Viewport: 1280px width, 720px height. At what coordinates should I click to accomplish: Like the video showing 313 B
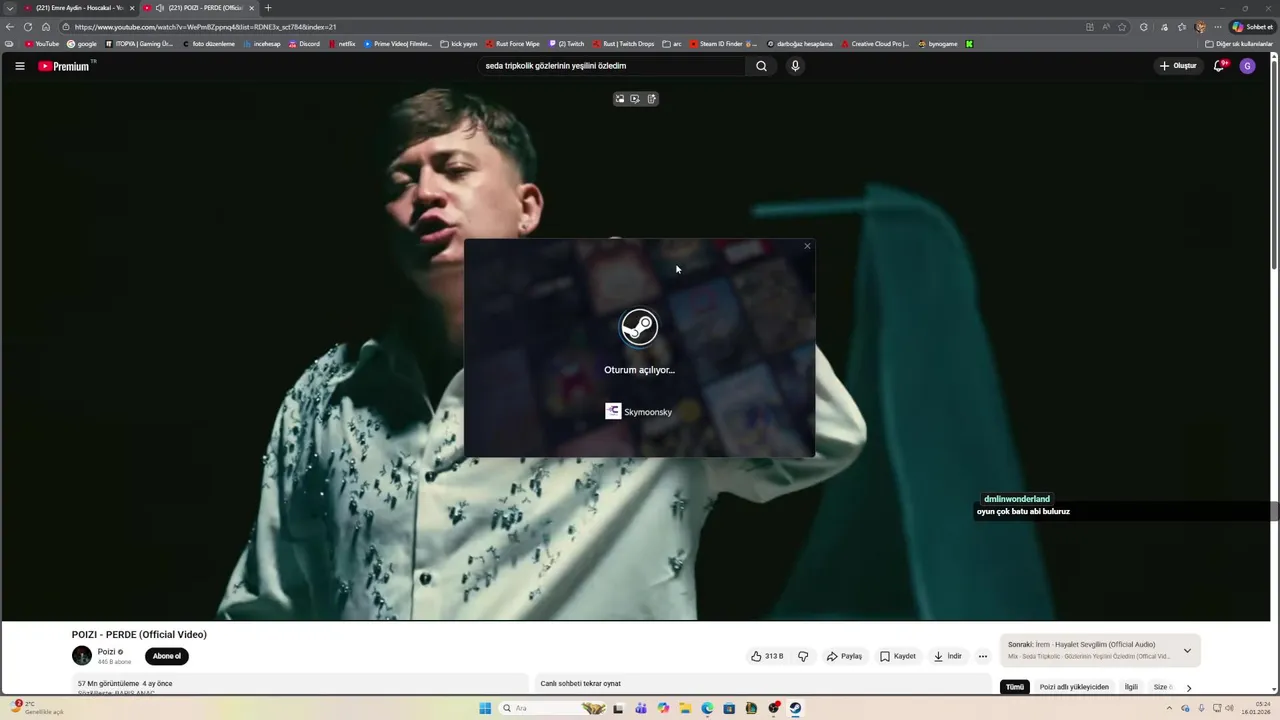pyautogui.click(x=767, y=656)
